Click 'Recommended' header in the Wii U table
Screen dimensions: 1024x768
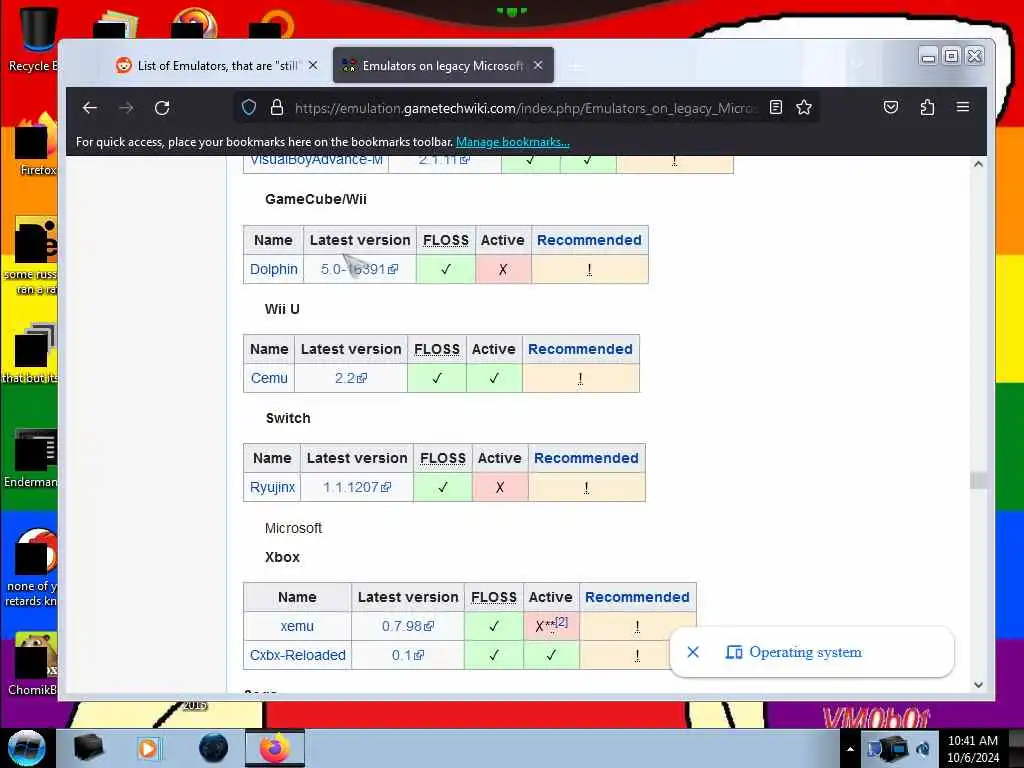coord(580,349)
